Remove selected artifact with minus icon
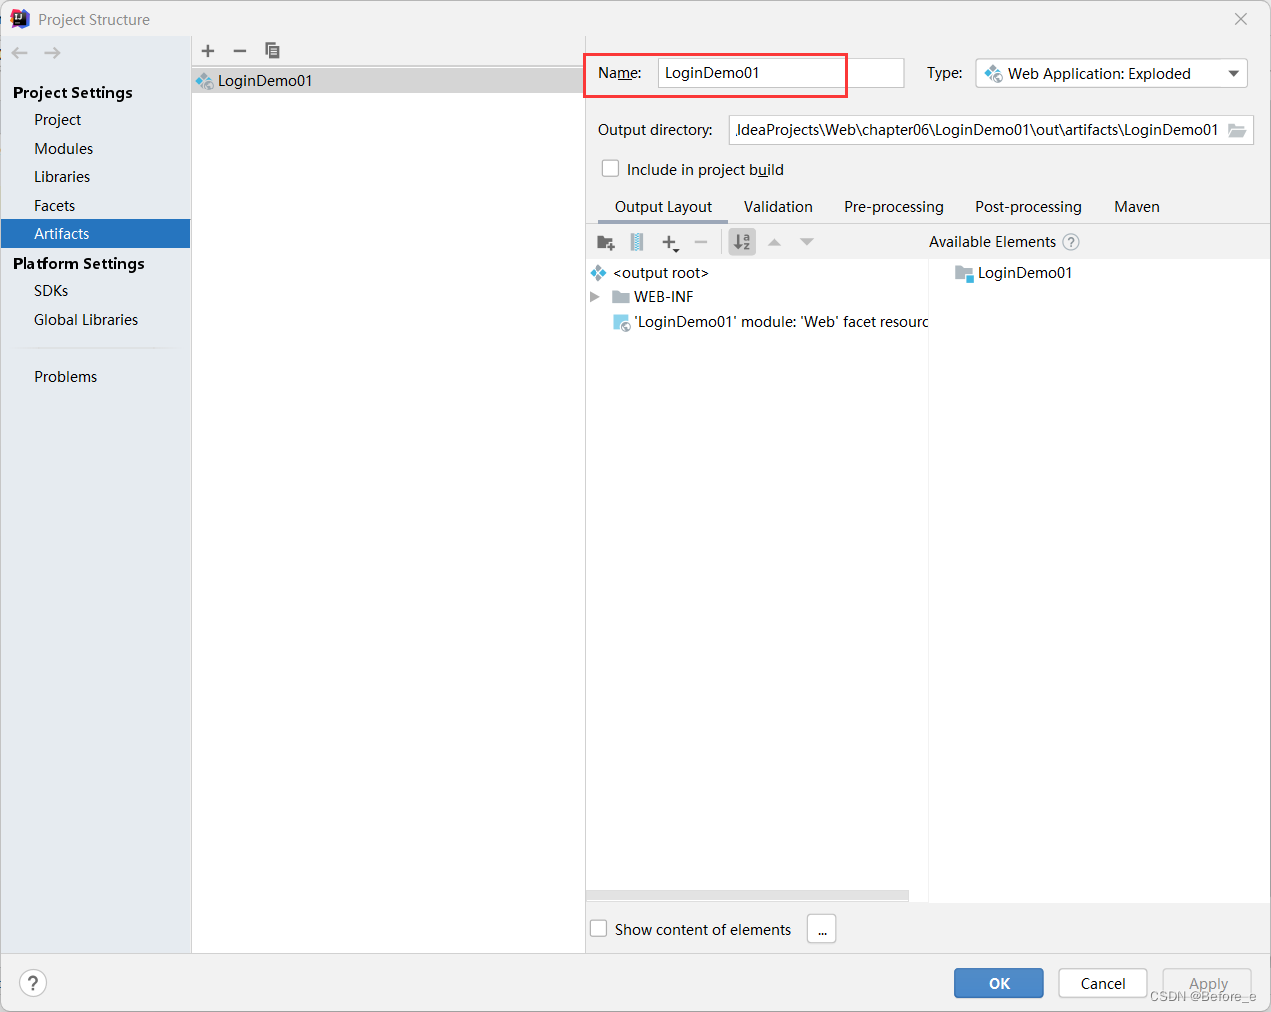Image resolution: width=1271 pixels, height=1012 pixels. (x=240, y=51)
